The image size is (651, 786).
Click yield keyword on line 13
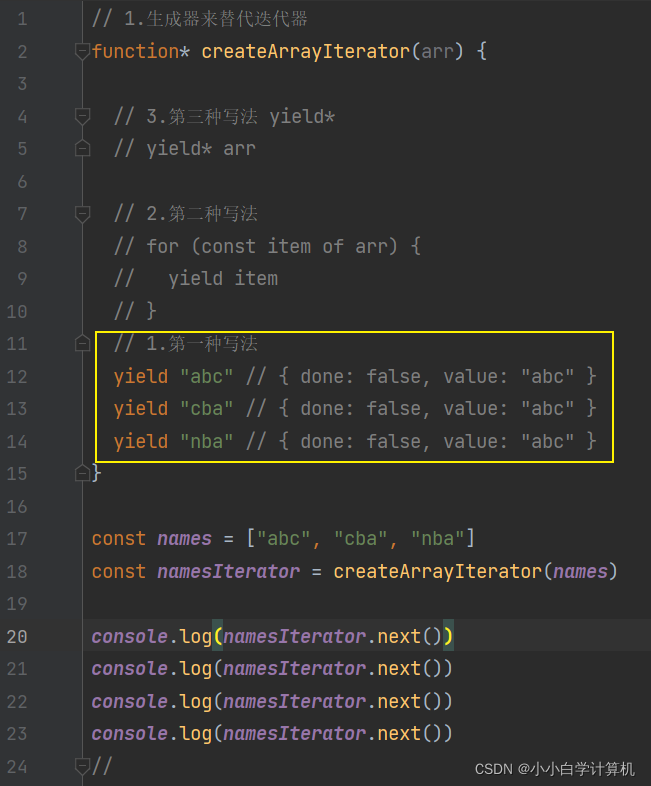click(141, 409)
